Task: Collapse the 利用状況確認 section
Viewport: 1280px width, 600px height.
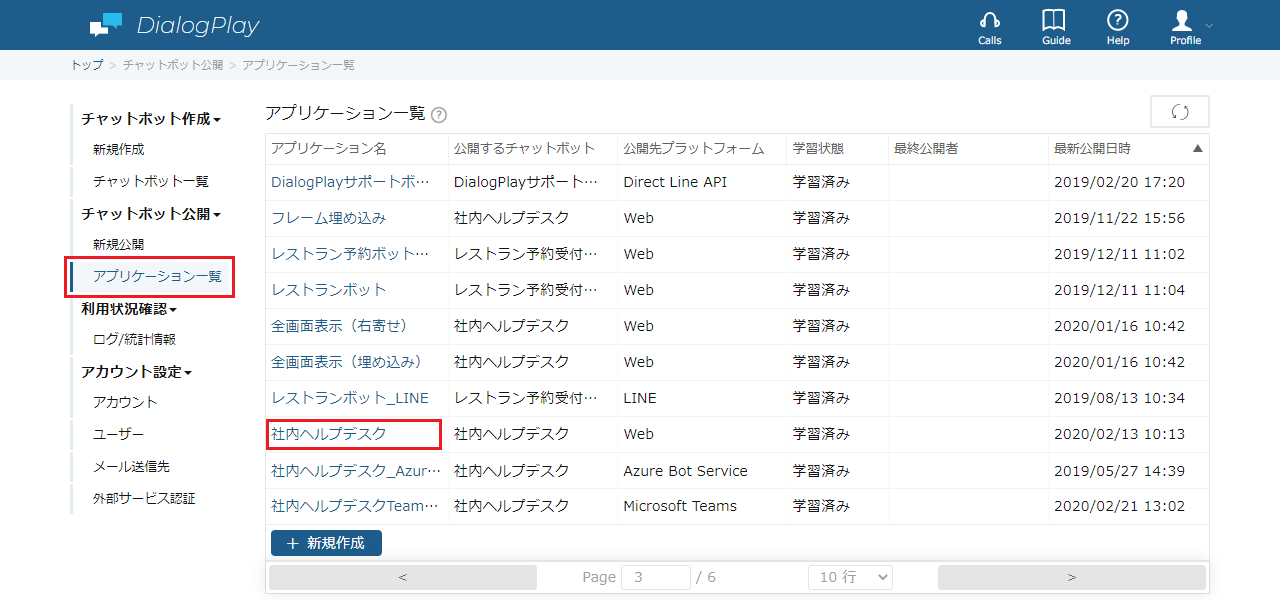Action: click(x=129, y=309)
